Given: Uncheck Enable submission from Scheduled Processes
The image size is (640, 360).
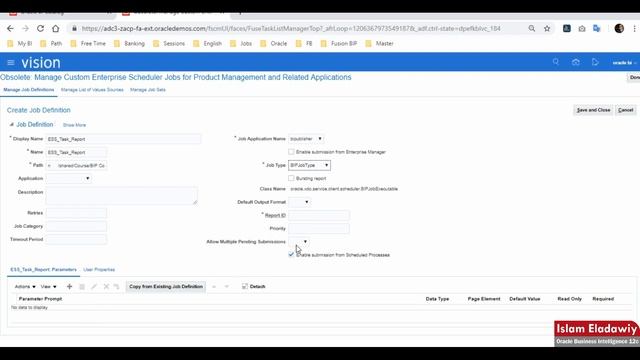Looking at the screenshot, I should click(291, 255).
